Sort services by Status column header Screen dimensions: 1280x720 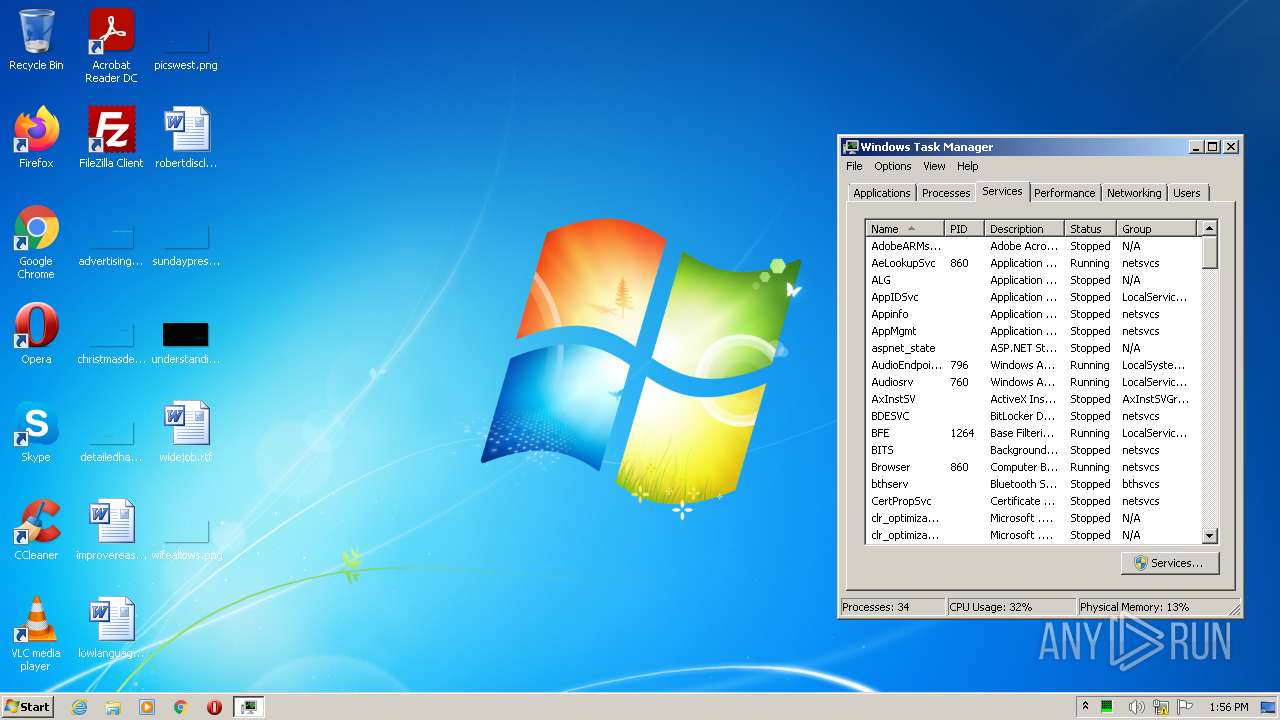click(x=1090, y=228)
